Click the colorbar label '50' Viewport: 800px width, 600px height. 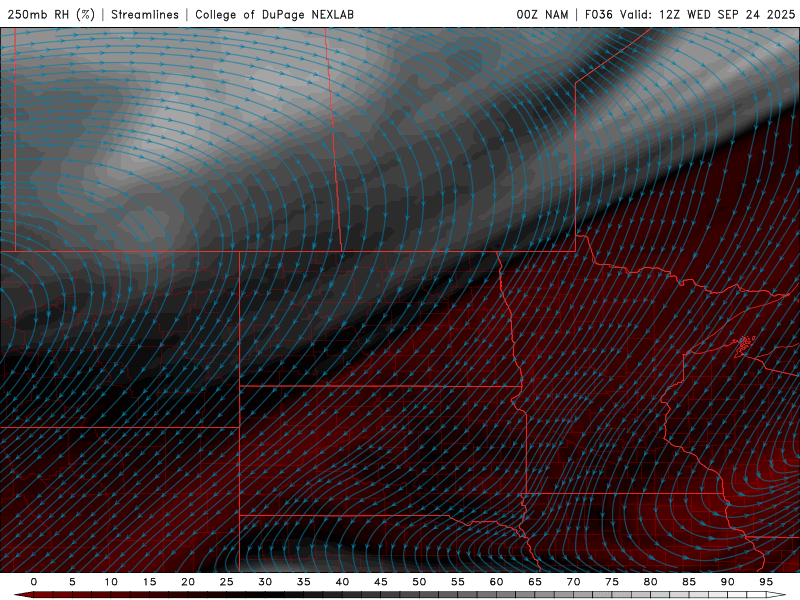[419, 582]
